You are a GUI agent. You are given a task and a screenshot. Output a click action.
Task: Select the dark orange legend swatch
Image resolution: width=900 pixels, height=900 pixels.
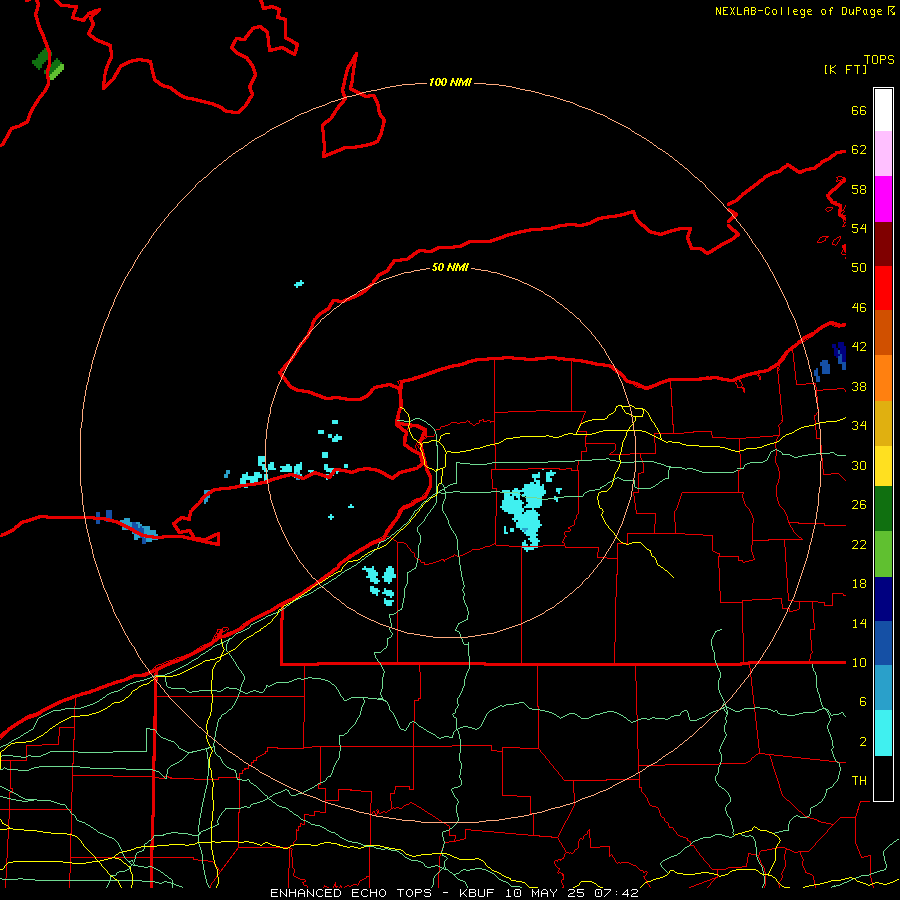tap(883, 332)
